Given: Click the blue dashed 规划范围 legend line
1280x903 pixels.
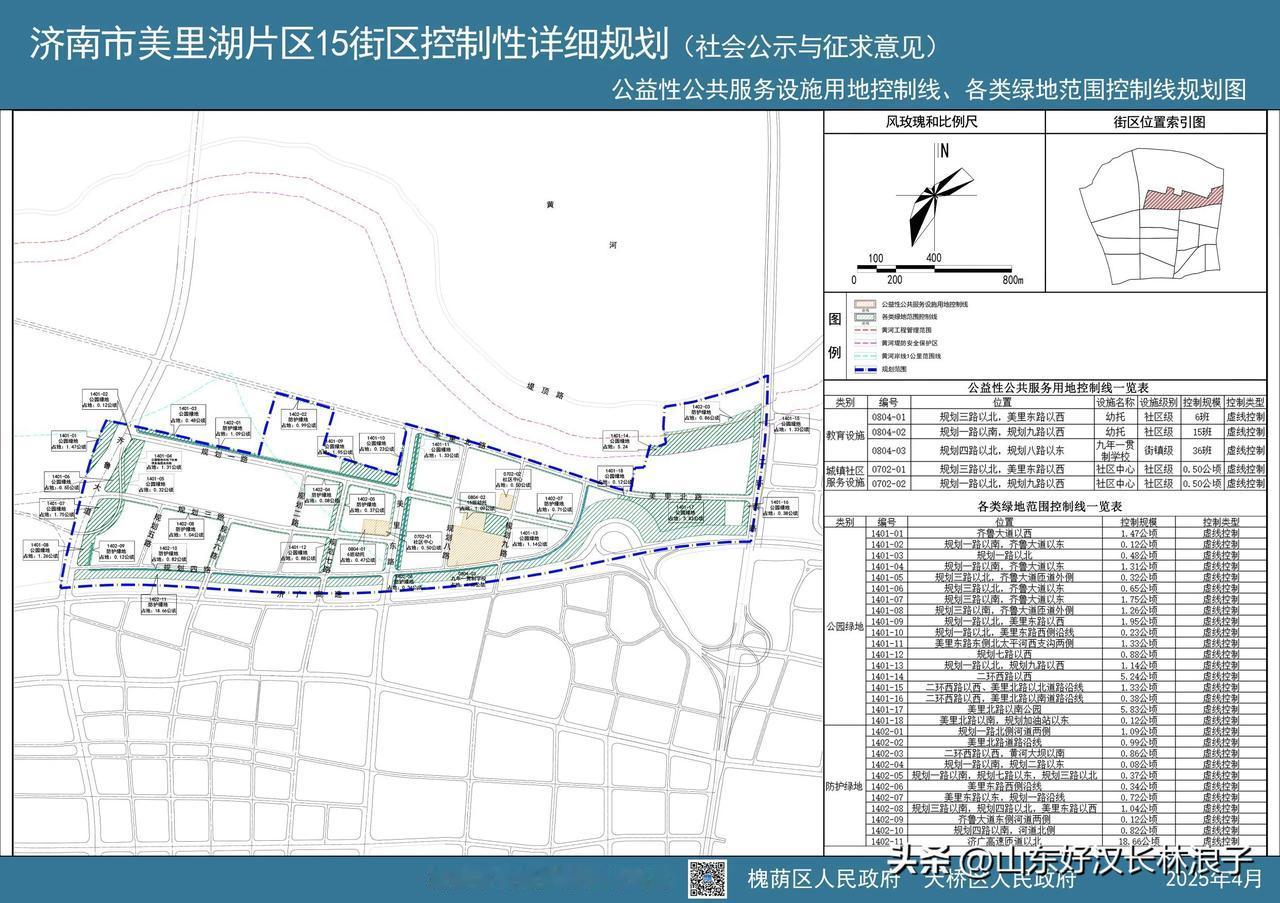Looking at the screenshot, I should click(x=864, y=368).
